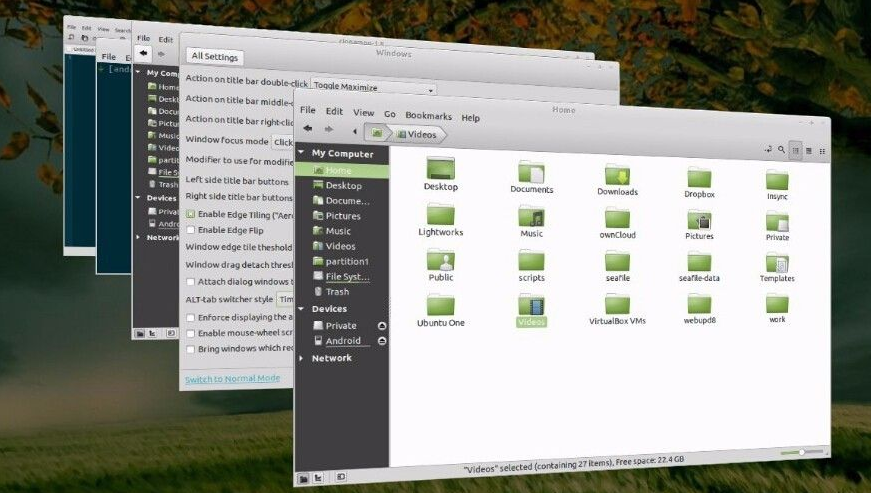Open the Go menu in file manager

pyautogui.click(x=390, y=115)
